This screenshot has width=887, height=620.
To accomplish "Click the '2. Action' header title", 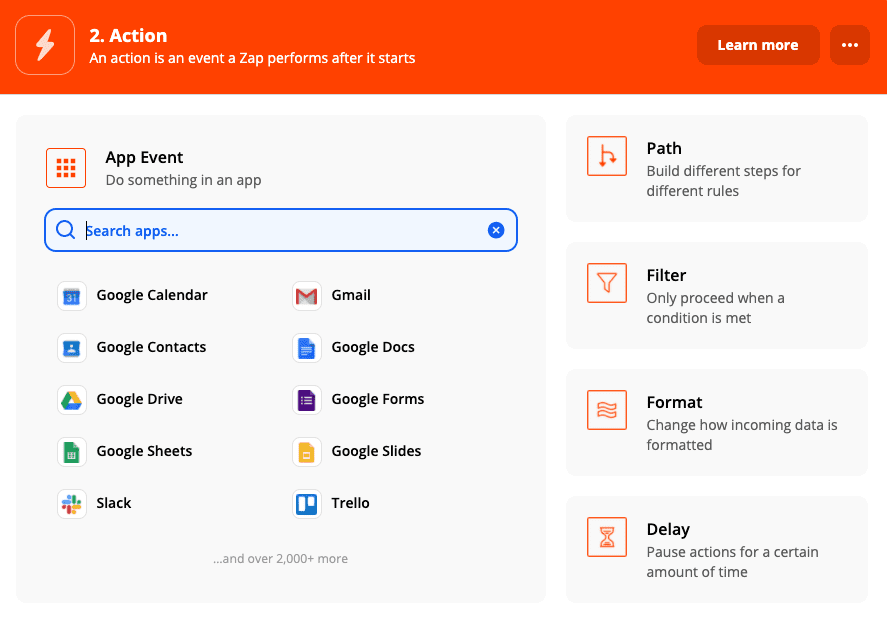I will [128, 36].
